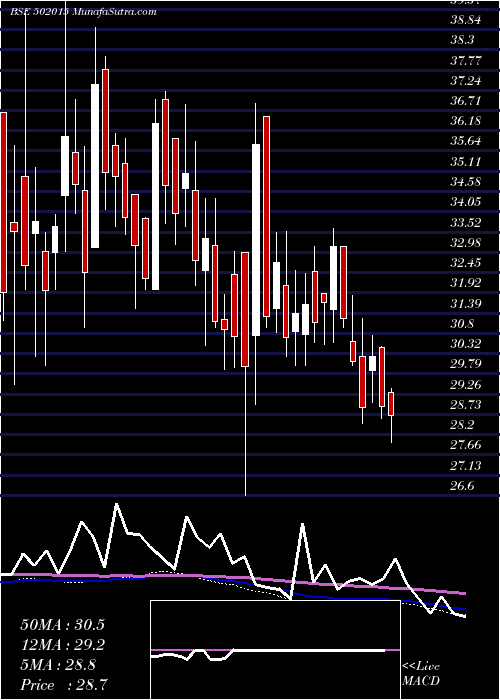Click the 29.79 price label

click(466, 364)
